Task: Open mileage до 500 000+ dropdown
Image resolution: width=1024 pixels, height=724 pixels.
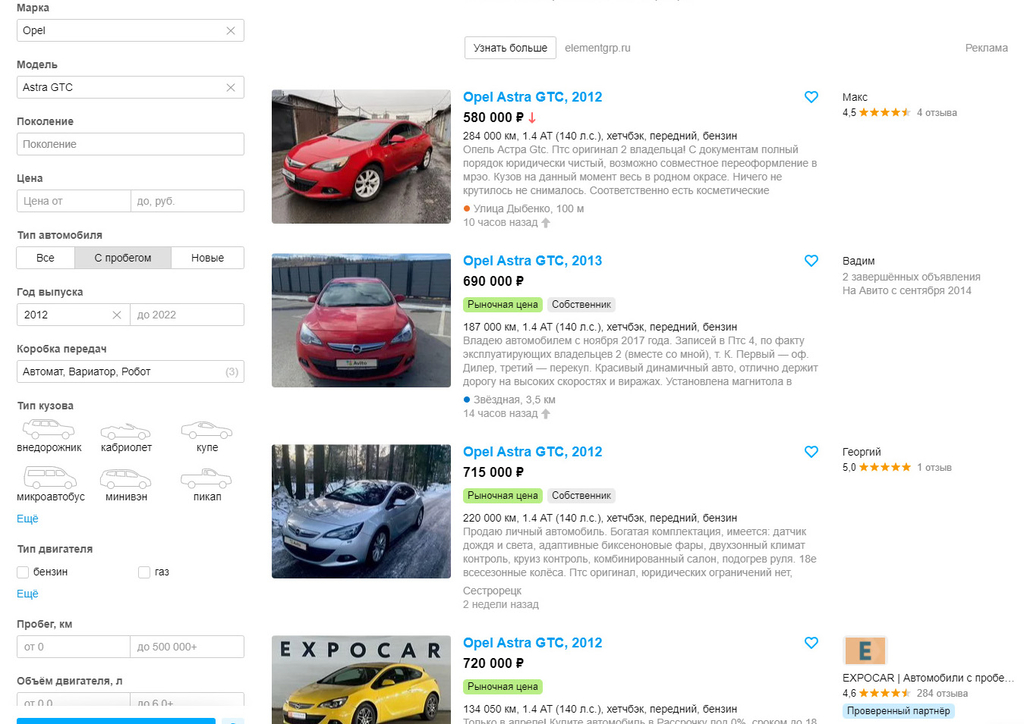Action: coord(187,647)
